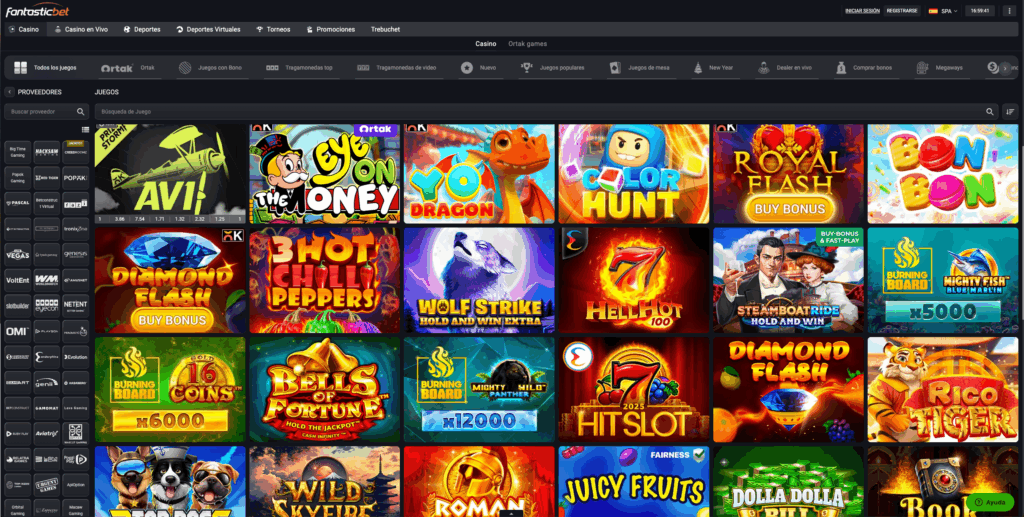Image resolution: width=1024 pixels, height=517 pixels.
Task: Click the Registrarse button
Action: 903,11
